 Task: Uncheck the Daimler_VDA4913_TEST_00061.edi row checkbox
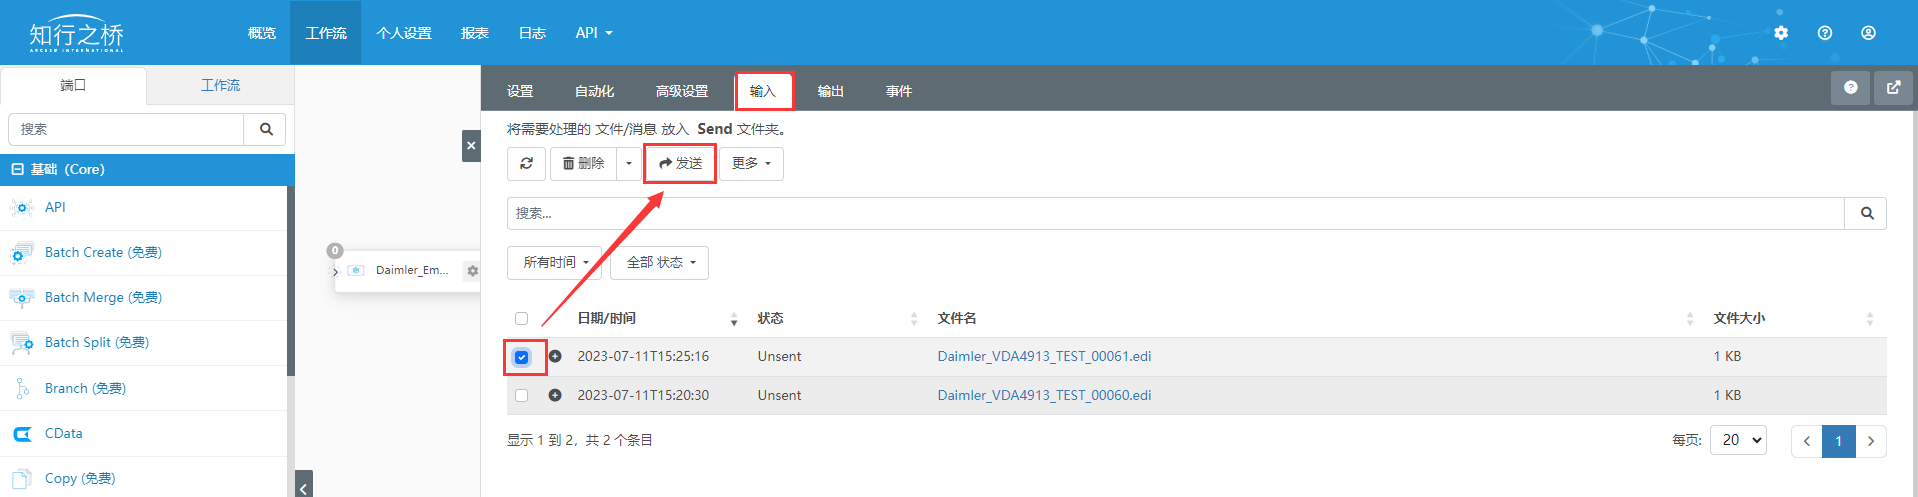[x=521, y=357]
